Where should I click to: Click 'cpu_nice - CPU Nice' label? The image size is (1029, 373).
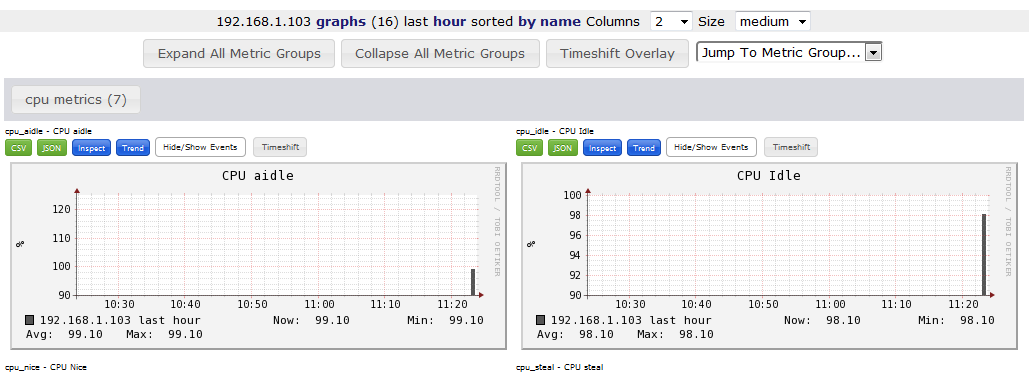(x=45, y=367)
